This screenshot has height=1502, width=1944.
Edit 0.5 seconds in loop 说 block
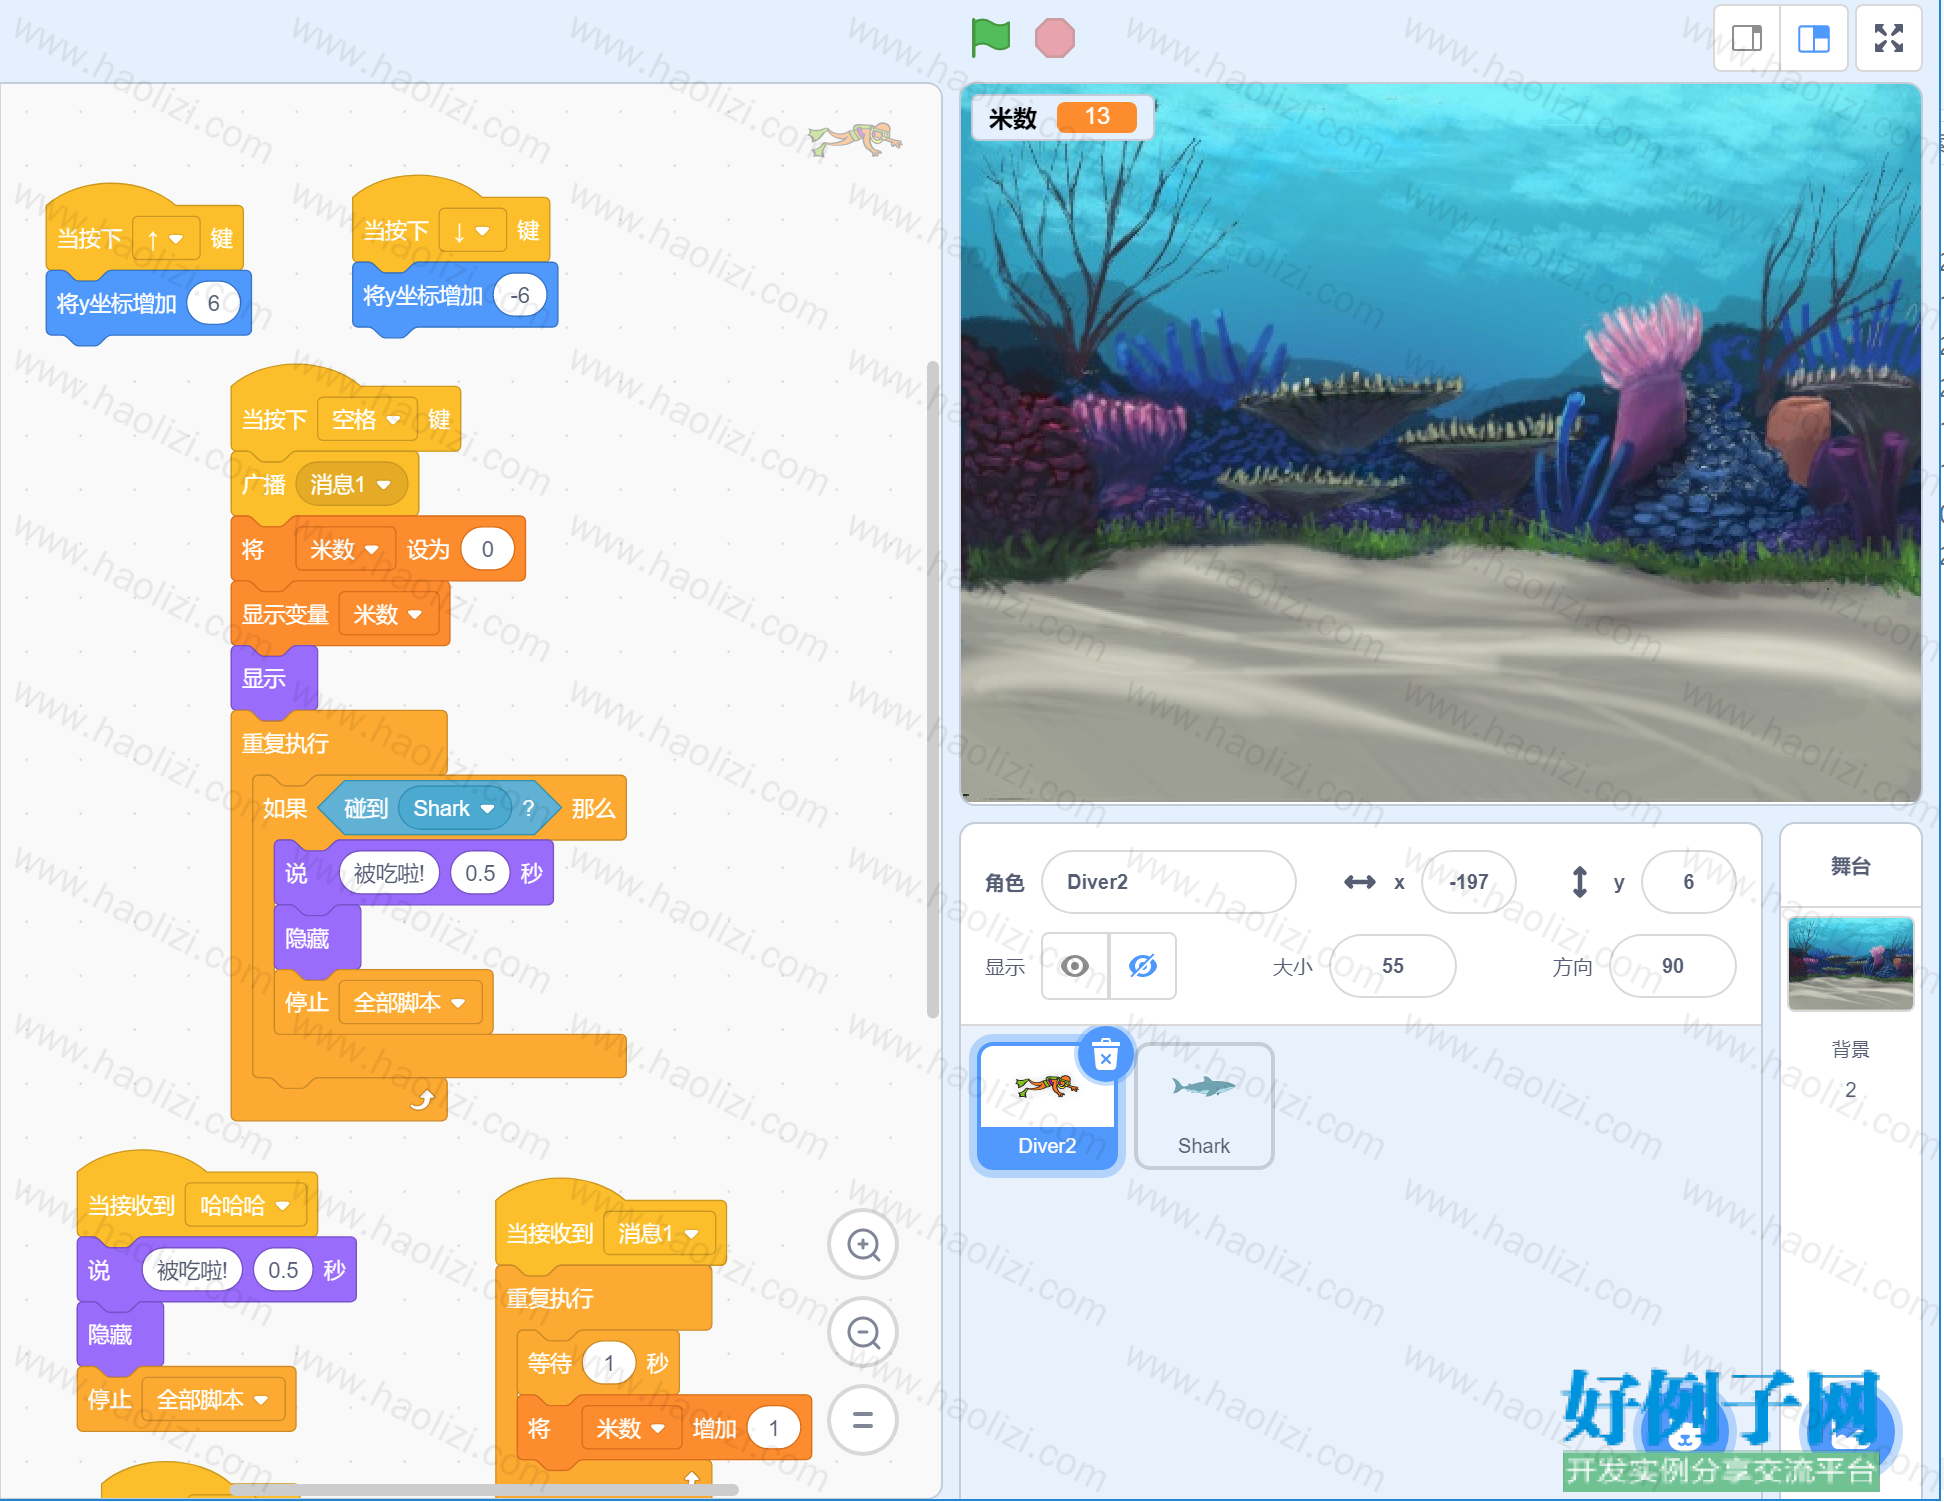coord(480,873)
